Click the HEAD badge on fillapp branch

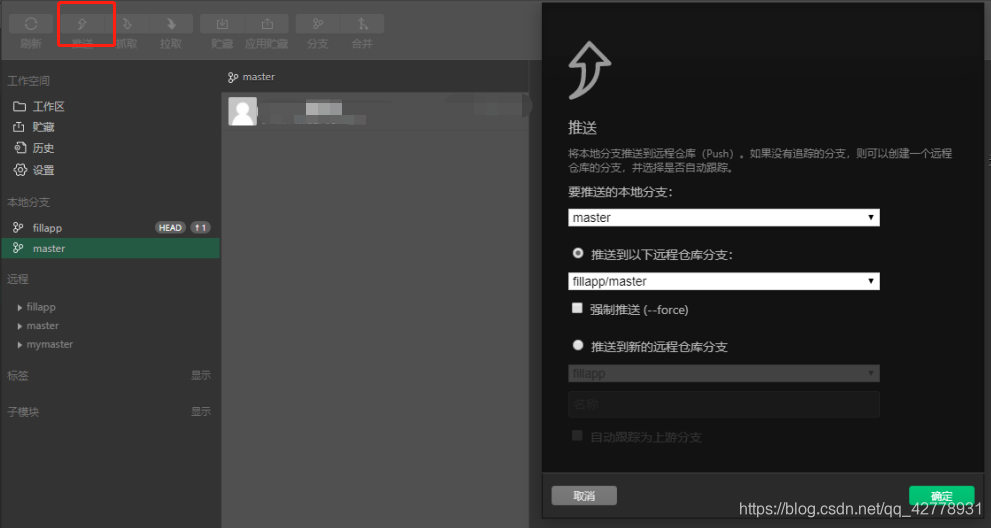click(170, 228)
